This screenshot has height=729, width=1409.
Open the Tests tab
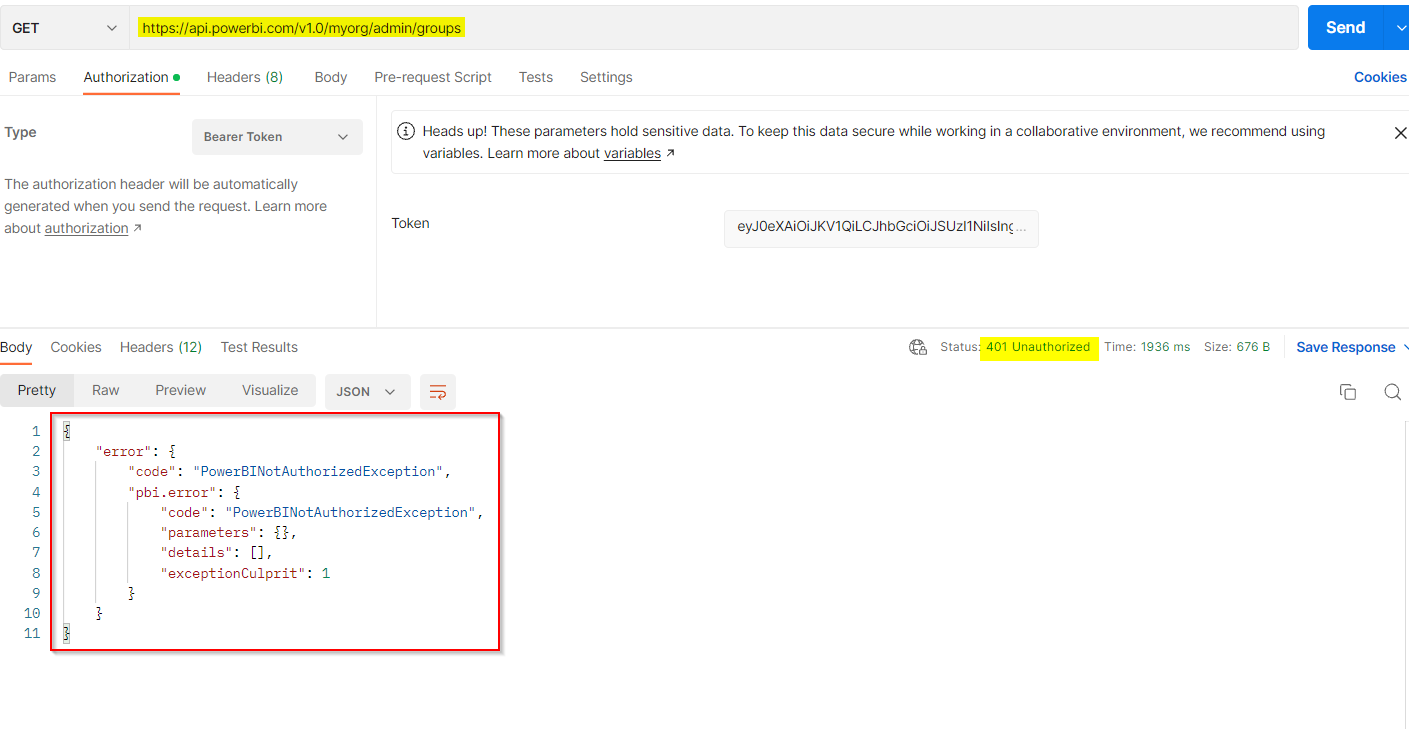(x=536, y=77)
